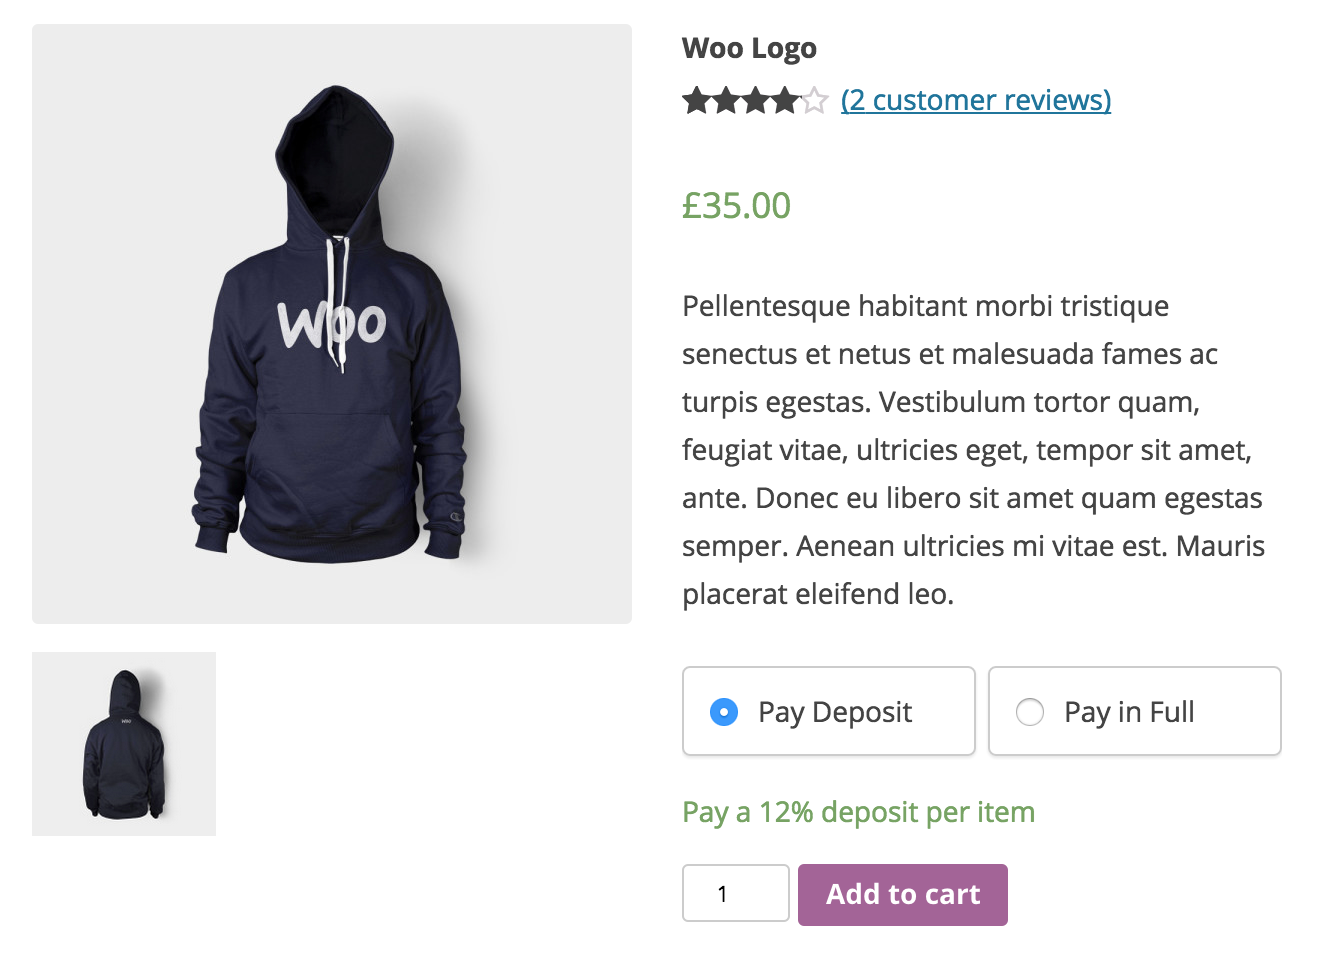Click the 12% deposit per item notice
The image size is (1328, 960).
858,812
